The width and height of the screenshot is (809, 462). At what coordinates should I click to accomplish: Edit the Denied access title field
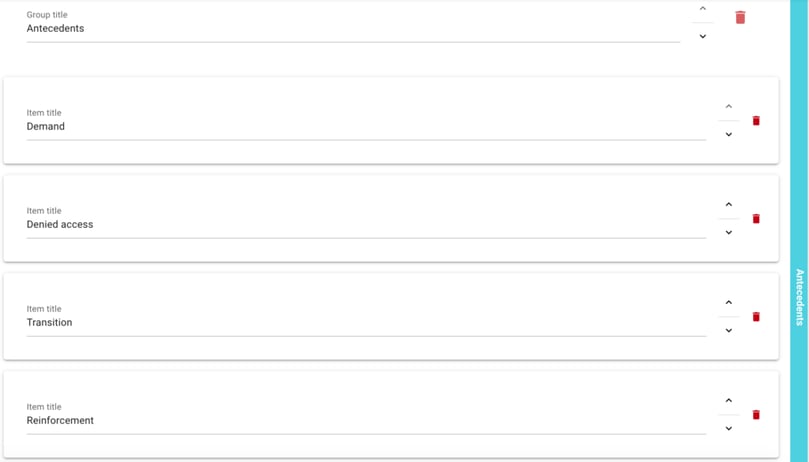(365, 225)
